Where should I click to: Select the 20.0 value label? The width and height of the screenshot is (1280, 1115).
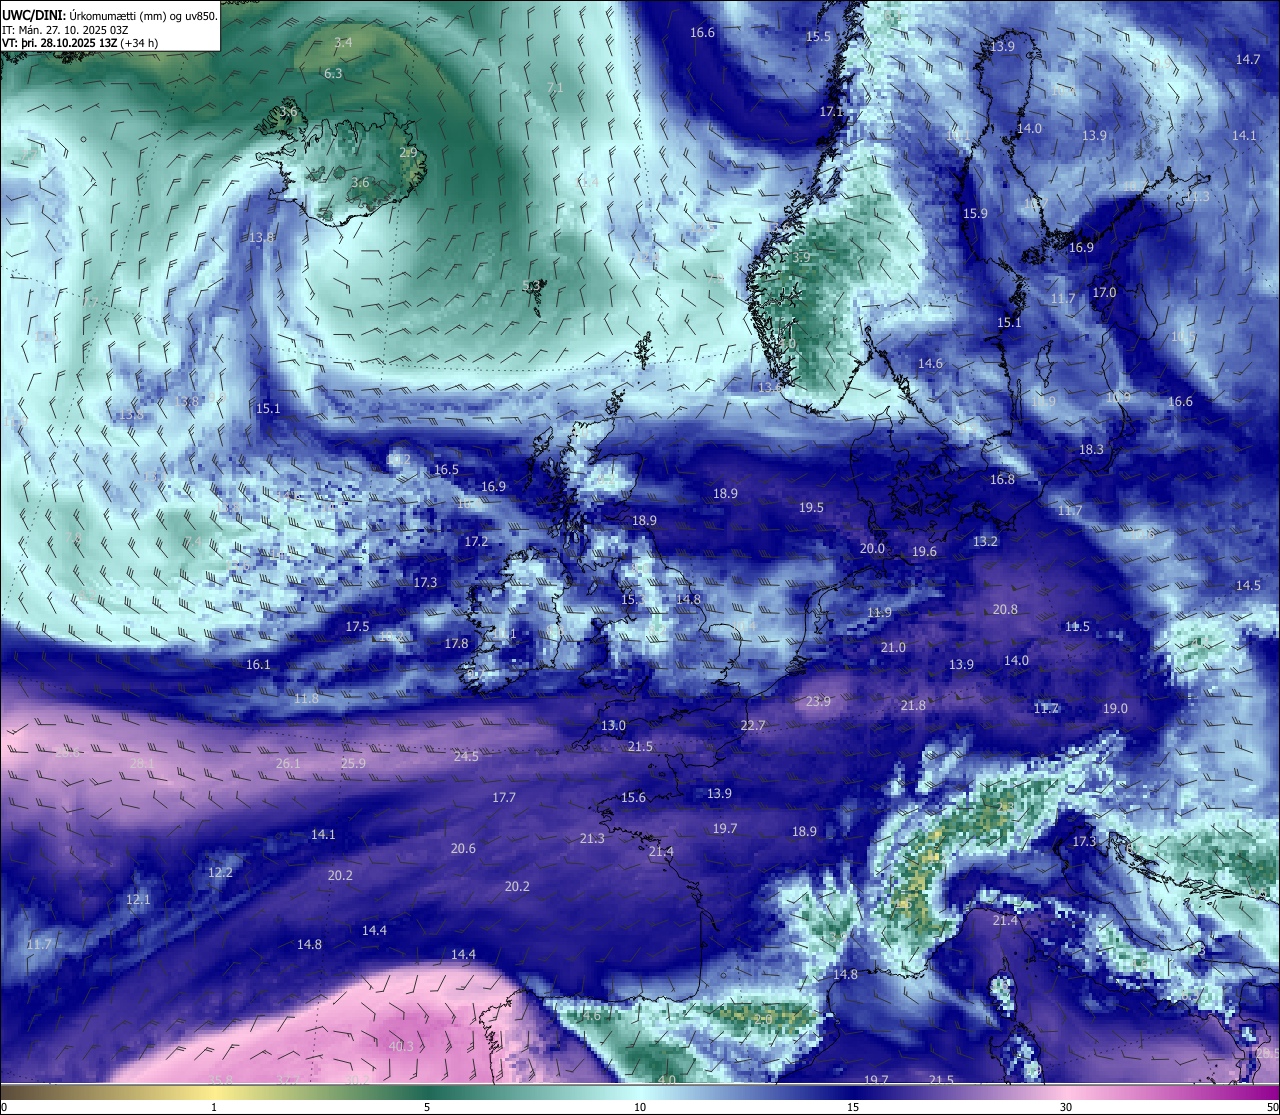(872, 548)
